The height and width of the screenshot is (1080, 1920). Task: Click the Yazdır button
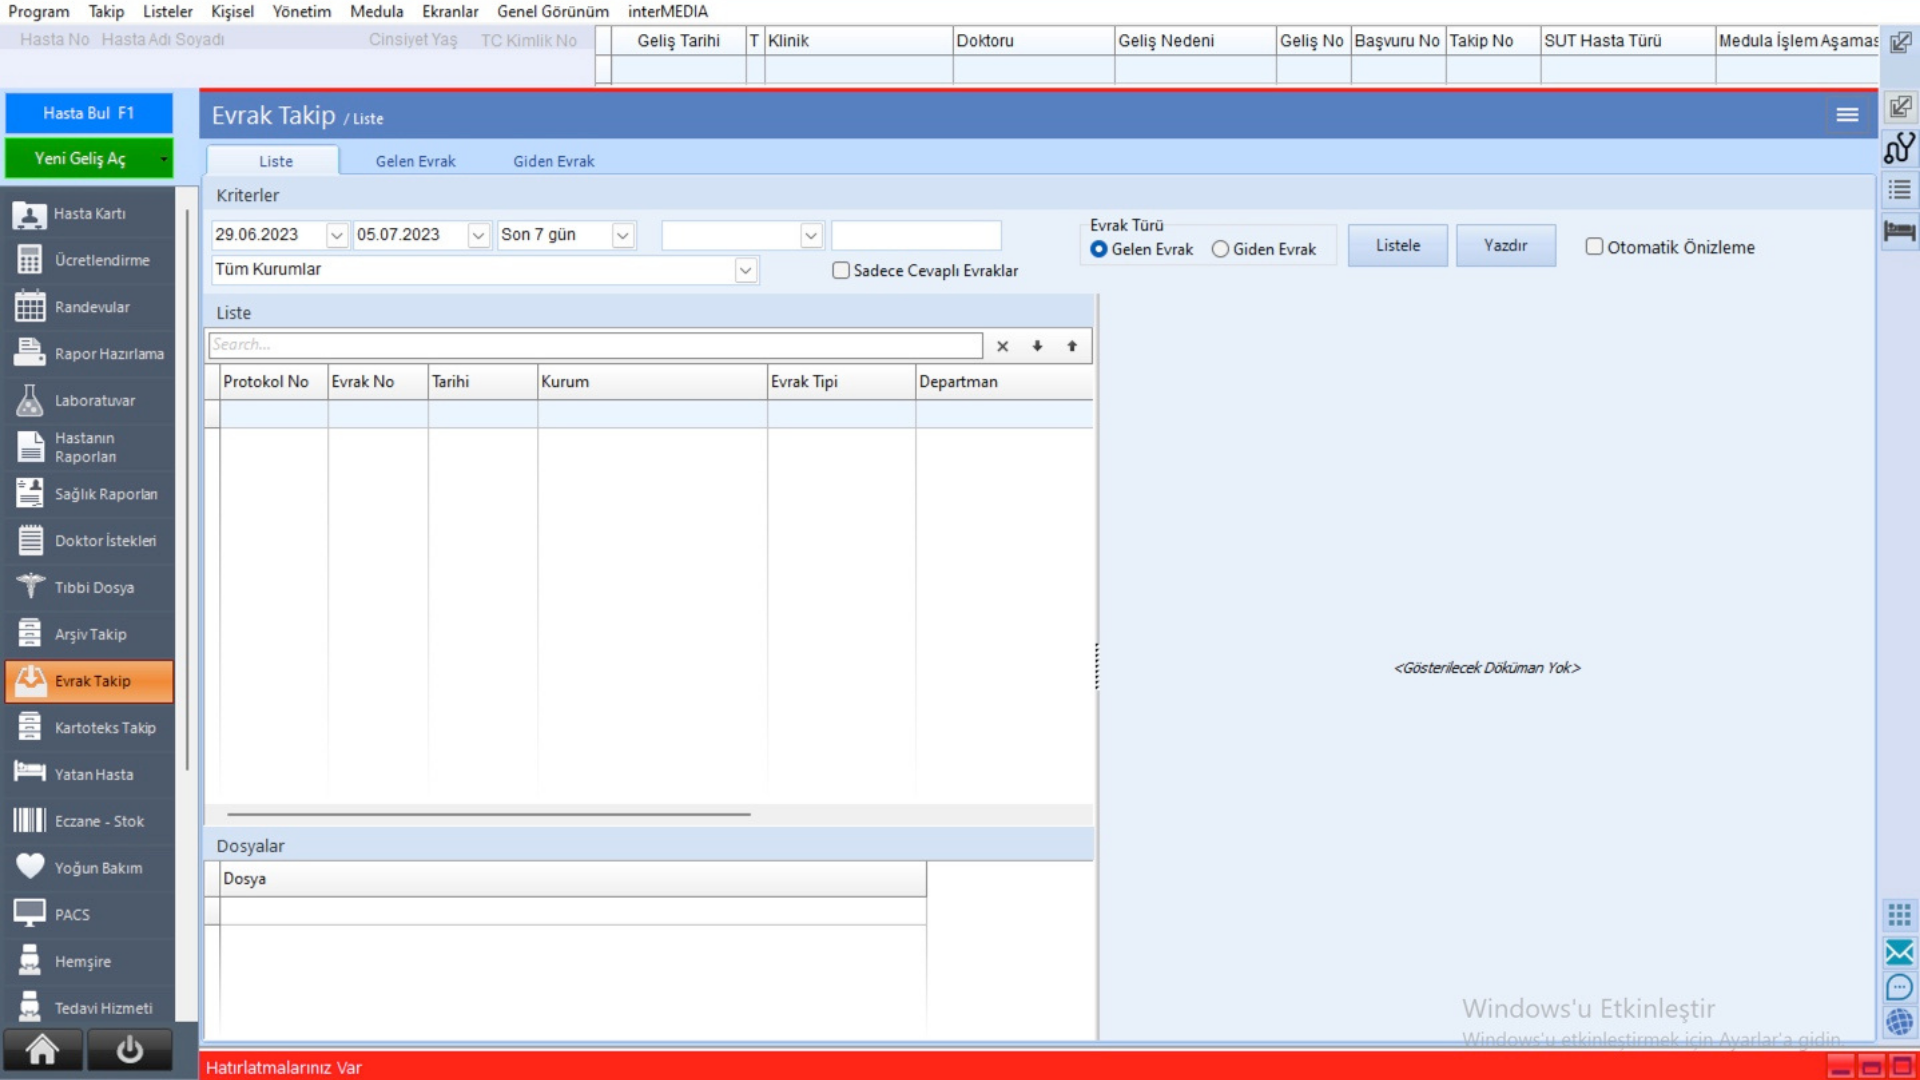1505,246
